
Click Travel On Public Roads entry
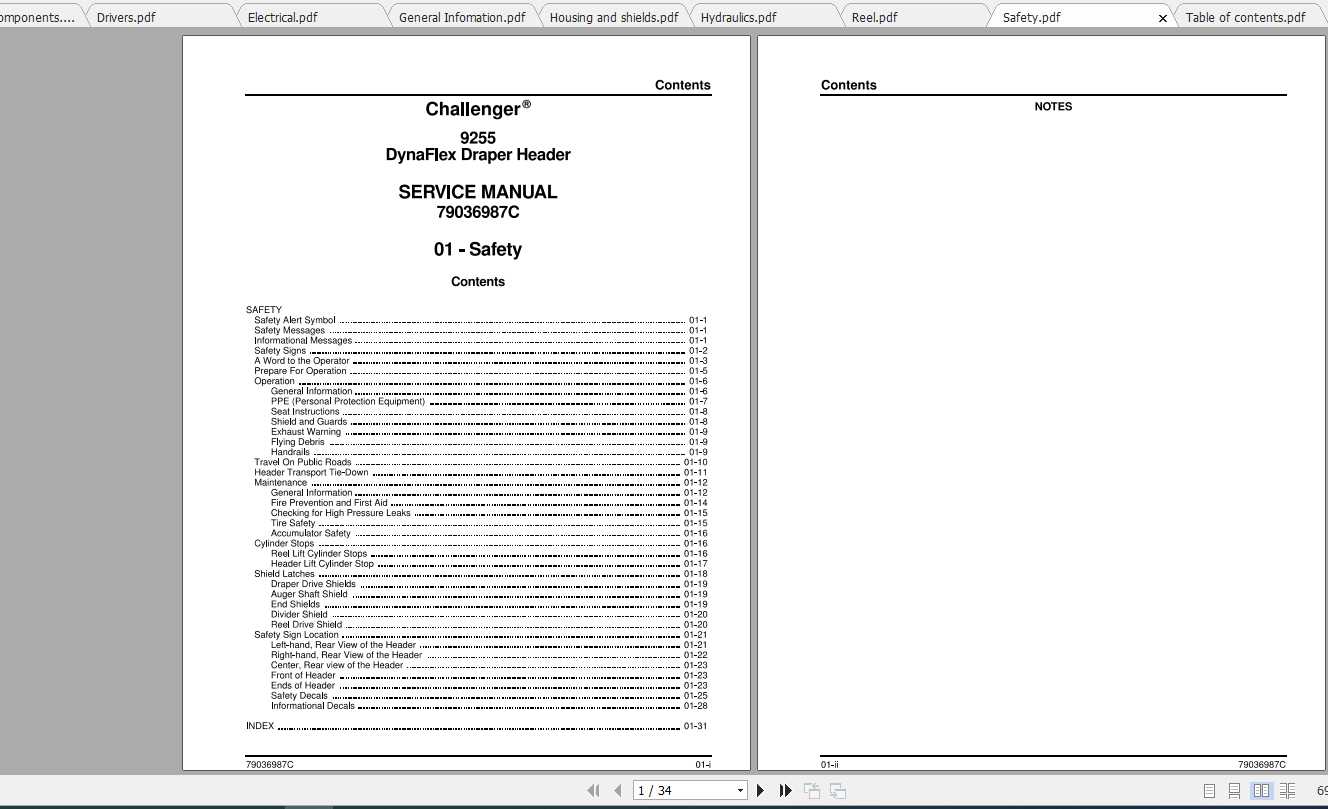click(x=480, y=462)
